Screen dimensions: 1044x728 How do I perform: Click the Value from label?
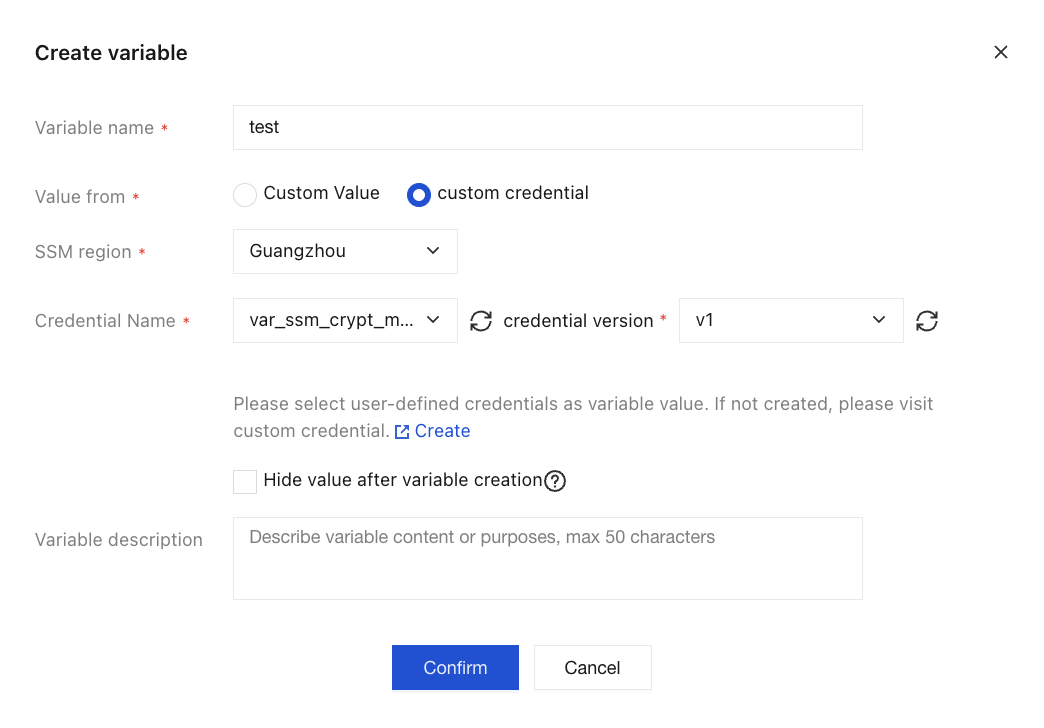(x=80, y=197)
